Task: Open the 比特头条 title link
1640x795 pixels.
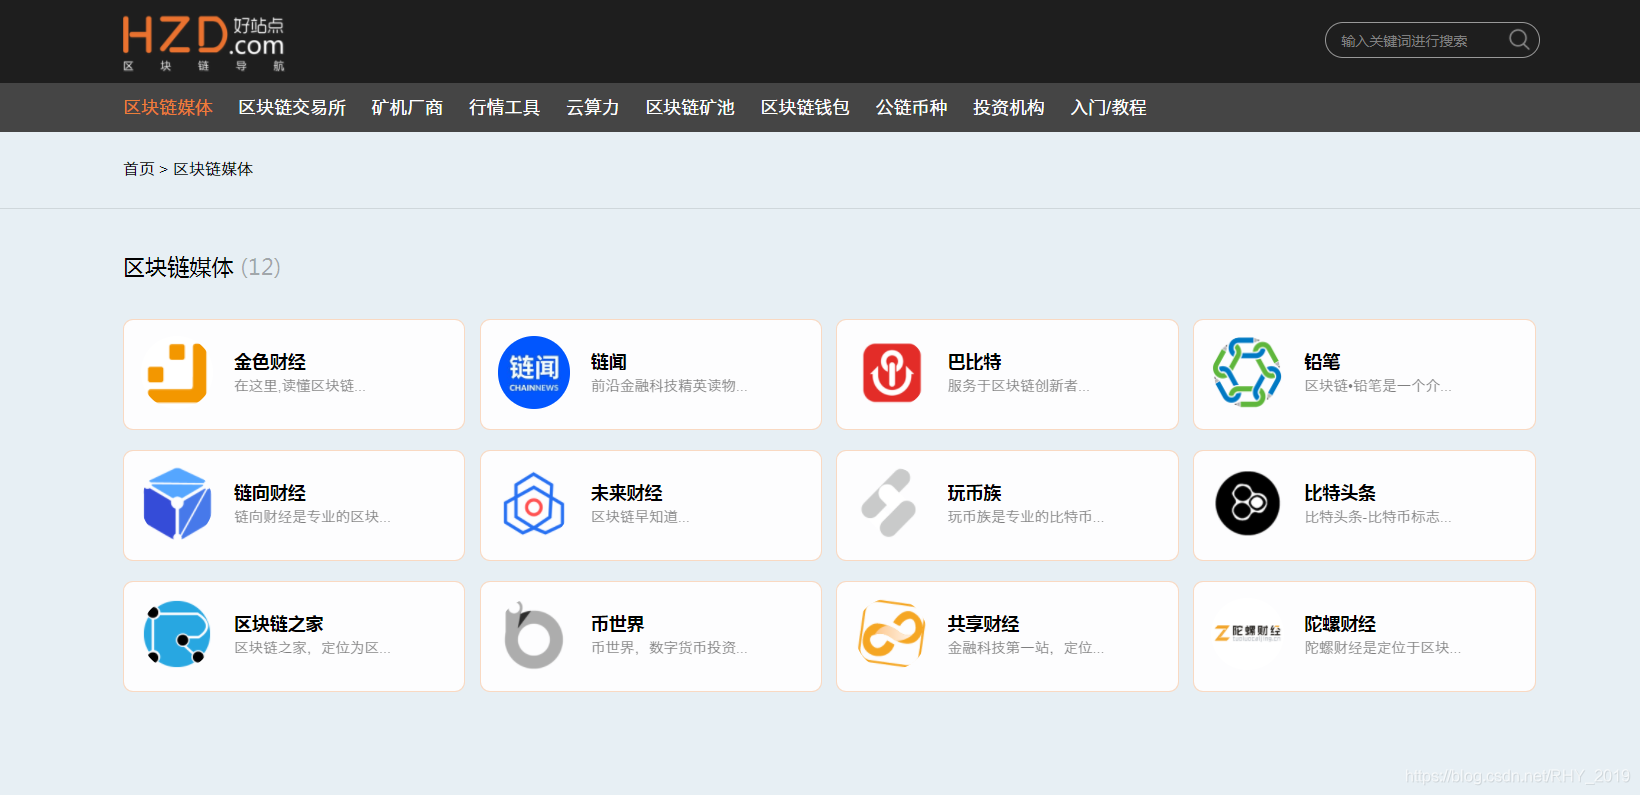Action: [x=1340, y=493]
